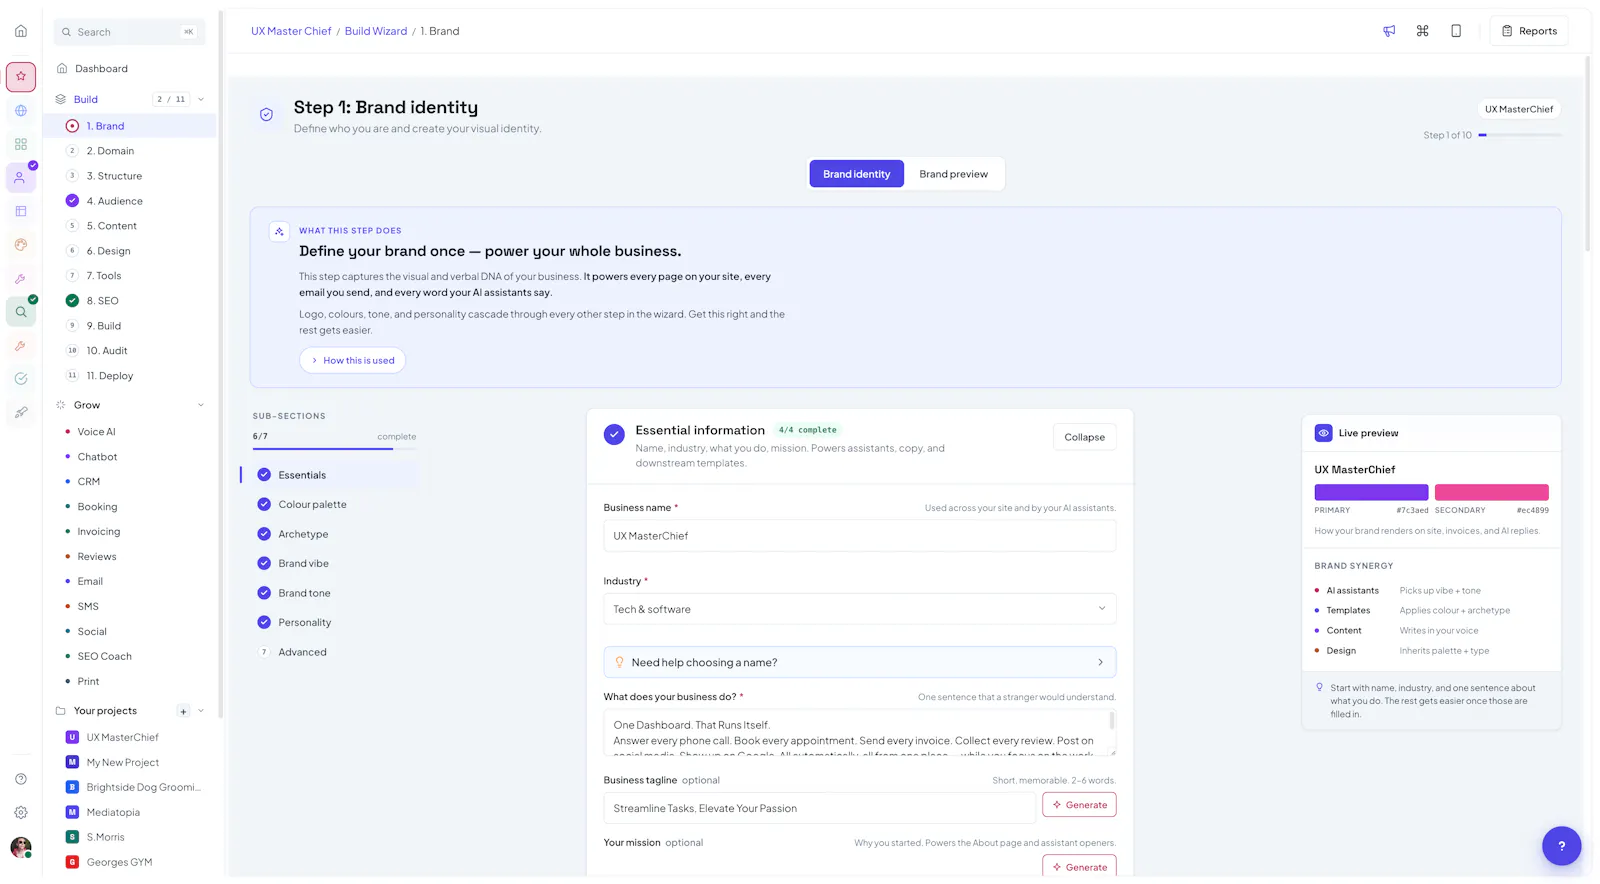The image size is (1600, 884).
Task: Follow the Build Wizard breadcrumb link
Action: 376,31
